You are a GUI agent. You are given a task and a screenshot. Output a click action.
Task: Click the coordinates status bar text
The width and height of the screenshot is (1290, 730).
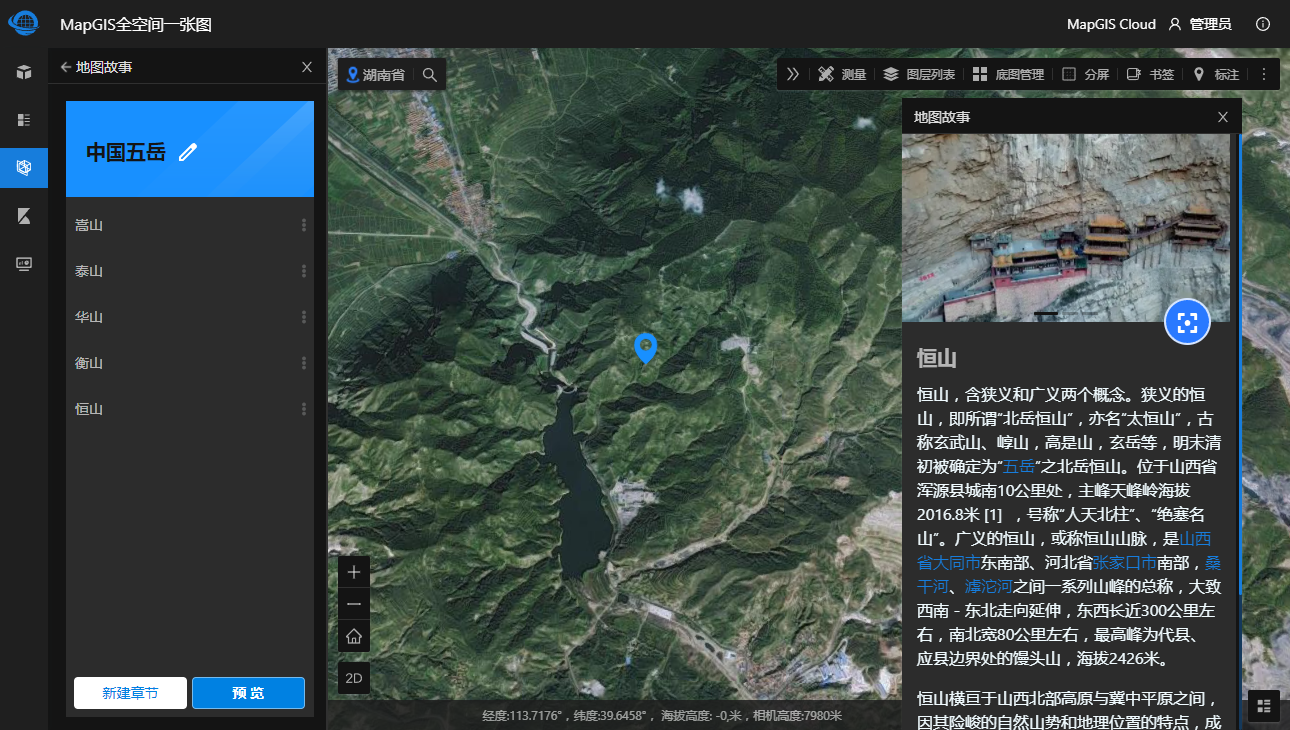[662, 715]
